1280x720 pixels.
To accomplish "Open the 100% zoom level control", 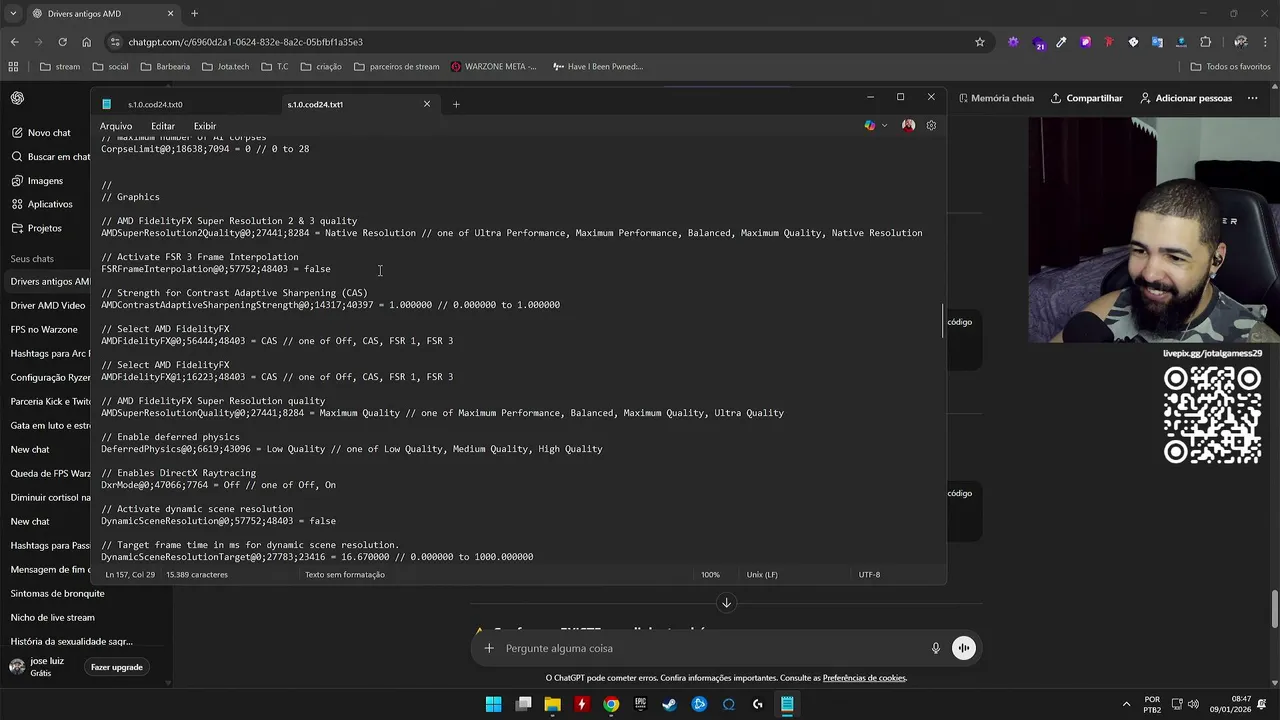I will [710, 575].
